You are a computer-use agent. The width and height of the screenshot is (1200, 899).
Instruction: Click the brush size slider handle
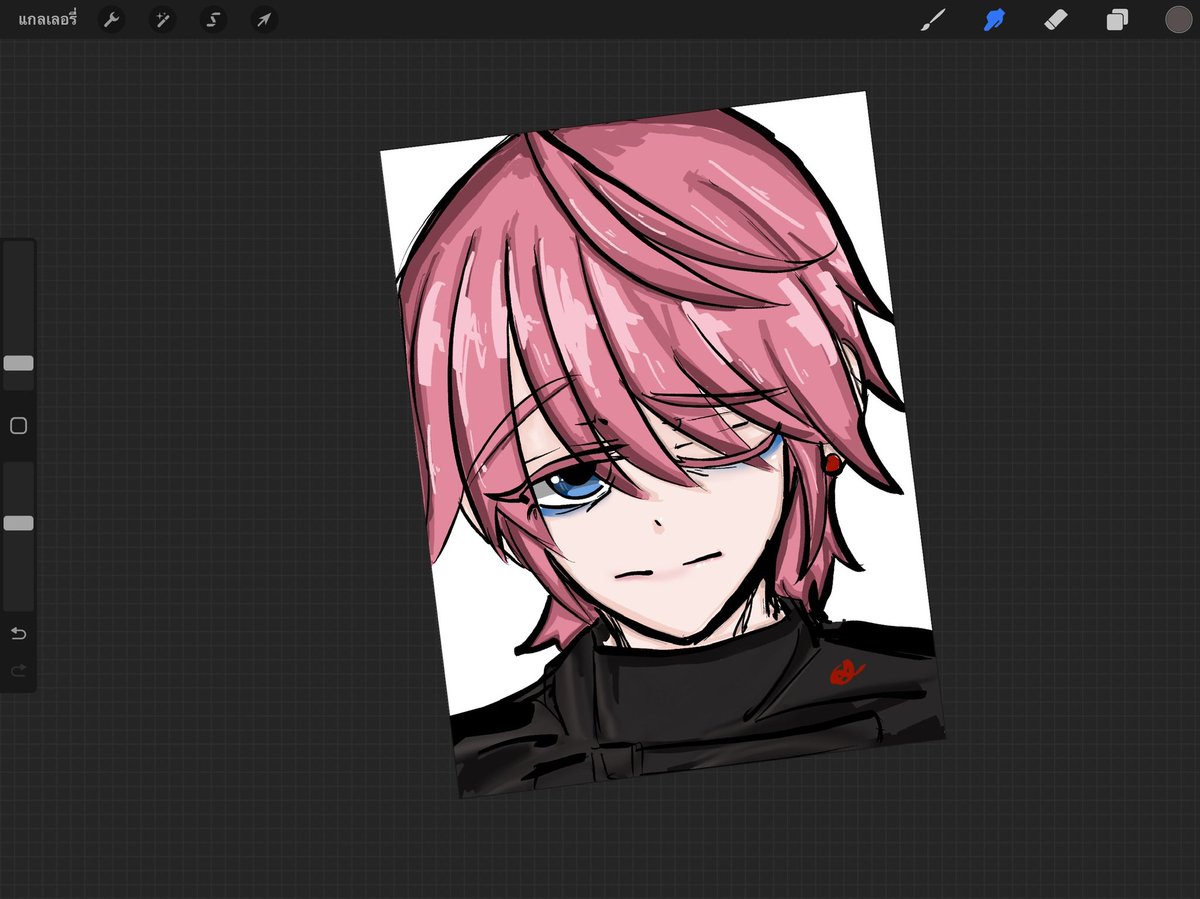(x=18, y=363)
